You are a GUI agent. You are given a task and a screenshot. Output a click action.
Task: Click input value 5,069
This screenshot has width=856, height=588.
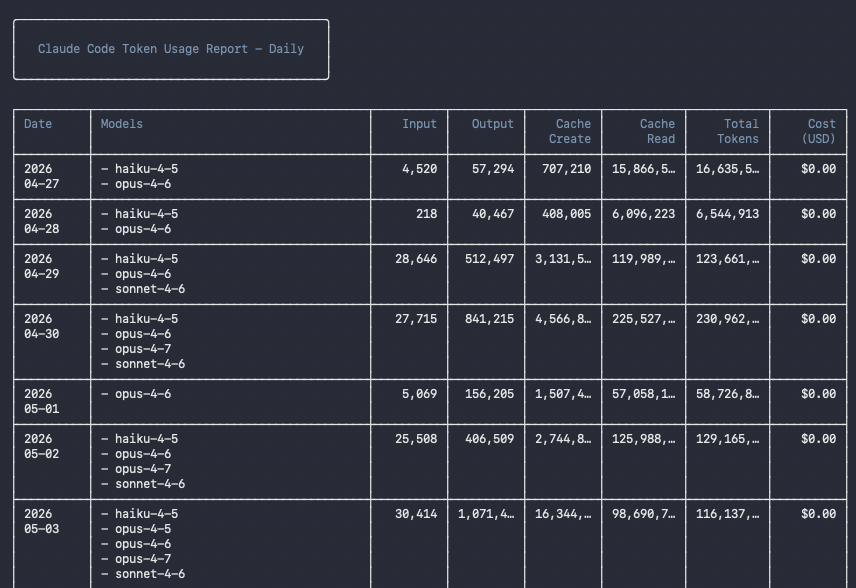tap(419, 394)
